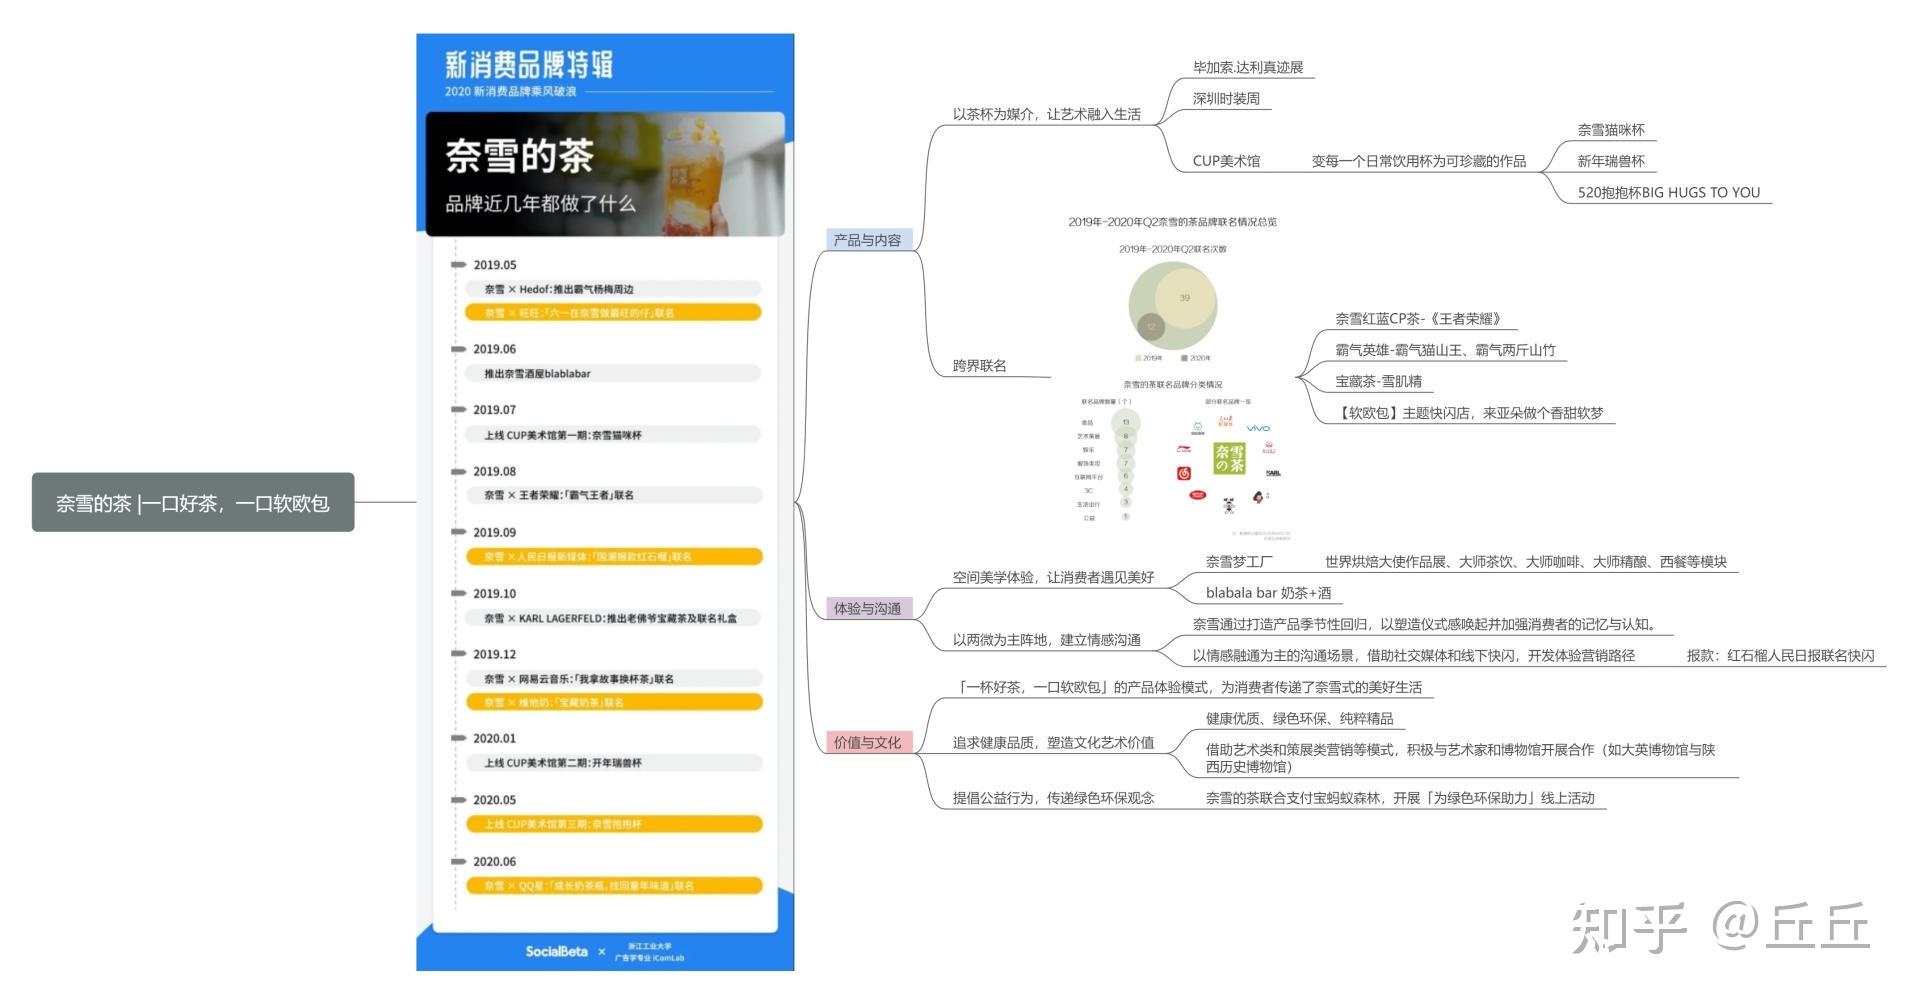The height and width of the screenshot is (1004, 1920).
Task: Open the 新消费品牌特辑 infographic image
Action: [605, 502]
